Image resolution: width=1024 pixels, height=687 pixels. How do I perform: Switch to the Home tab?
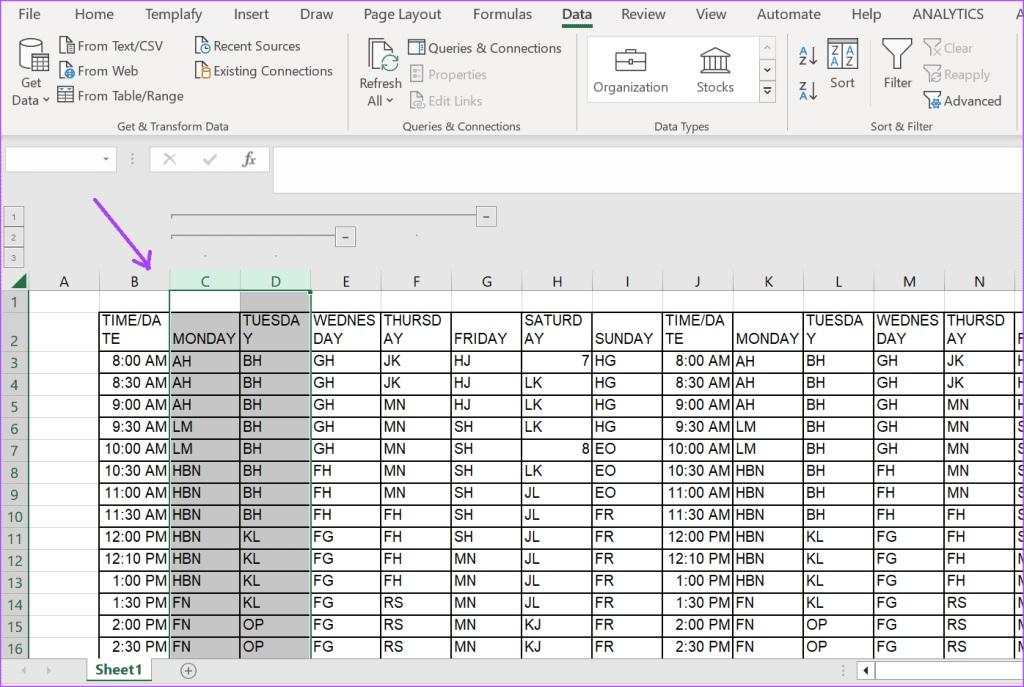click(x=94, y=14)
